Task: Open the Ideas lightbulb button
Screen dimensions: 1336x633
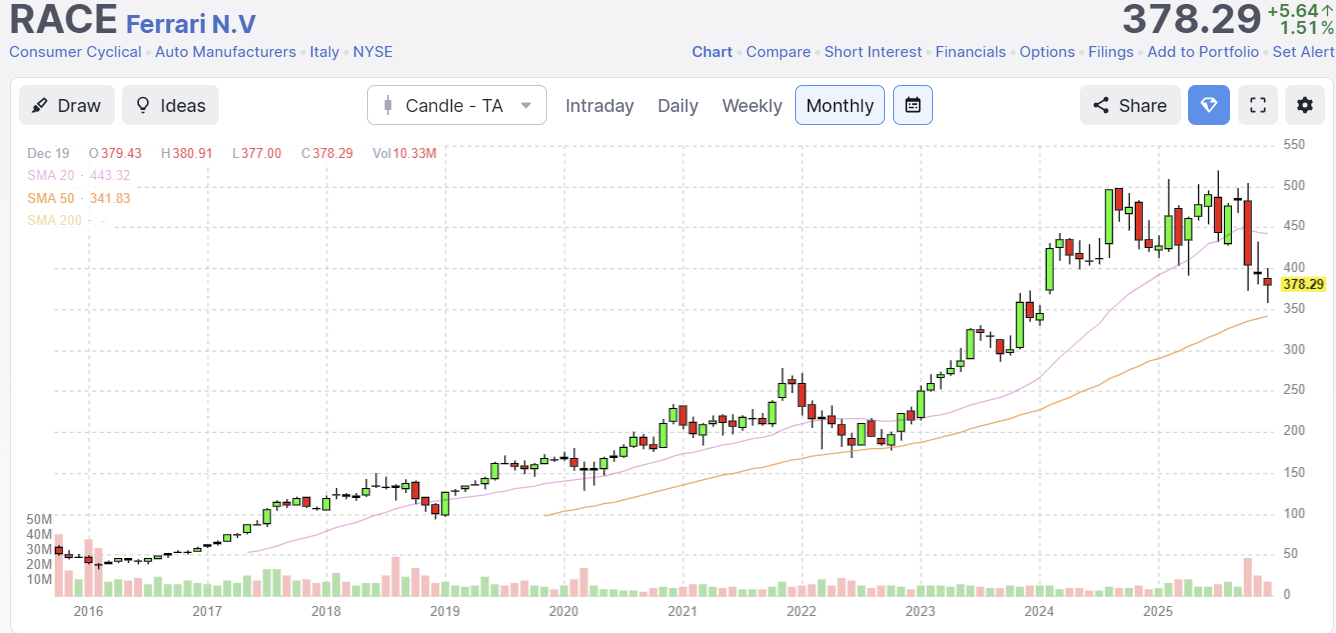Action: [170, 105]
